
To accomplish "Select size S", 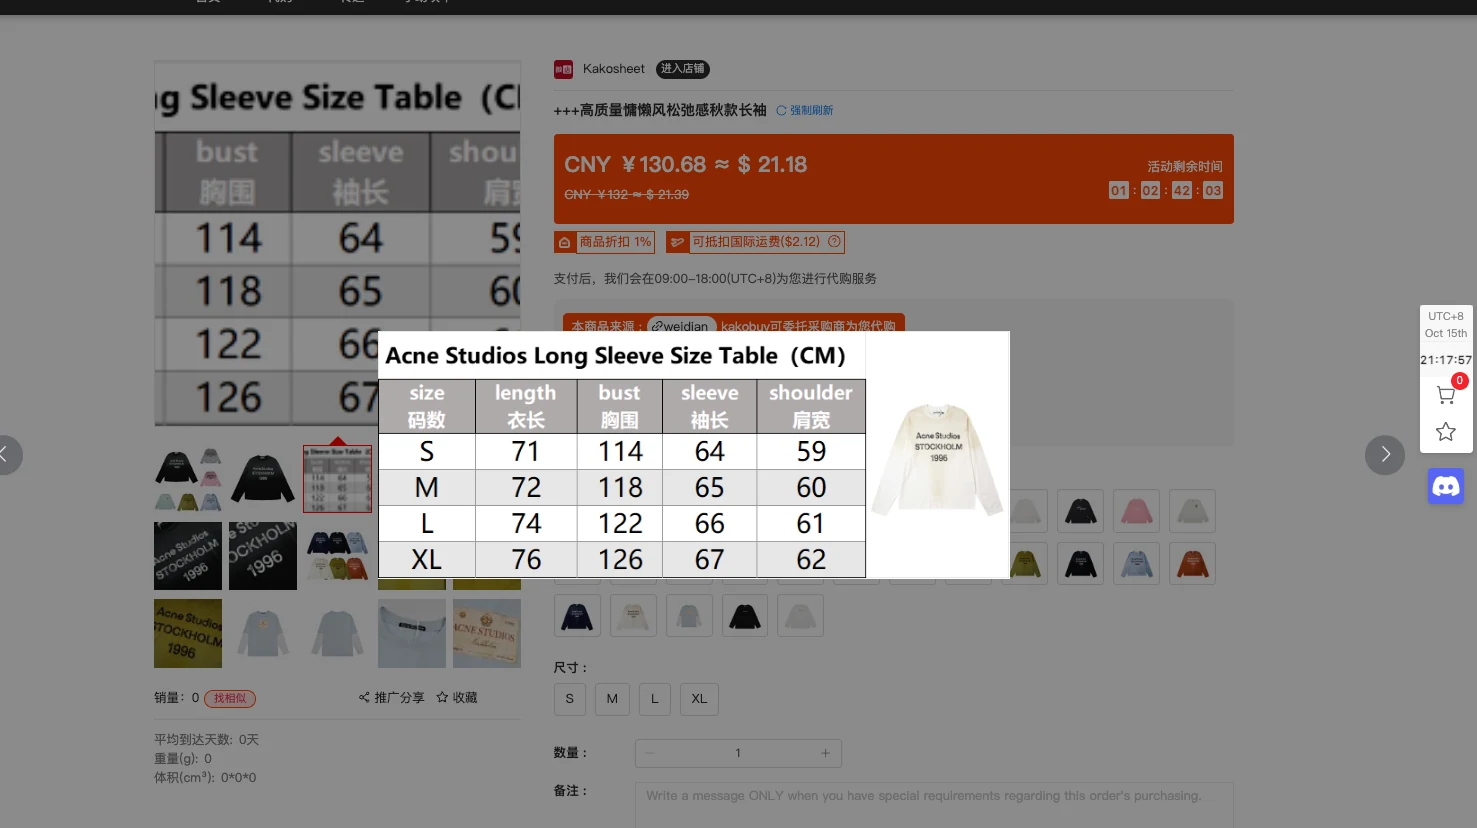I will (x=570, y=699).
